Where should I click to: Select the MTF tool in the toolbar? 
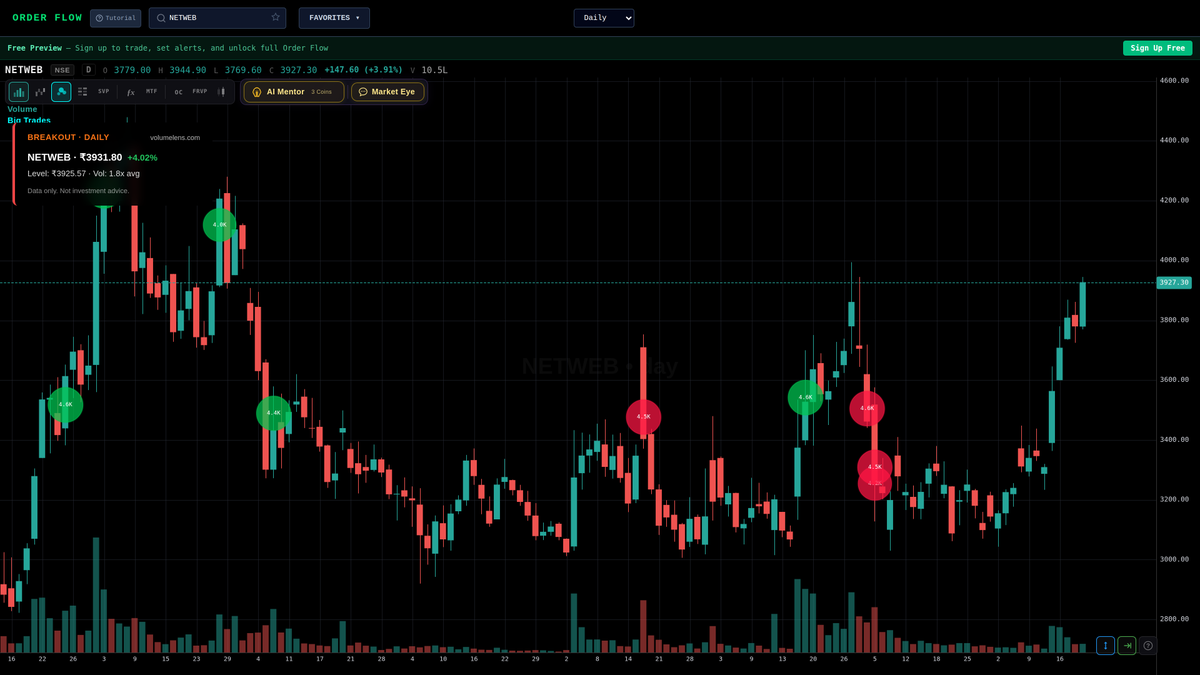point(151,91)
